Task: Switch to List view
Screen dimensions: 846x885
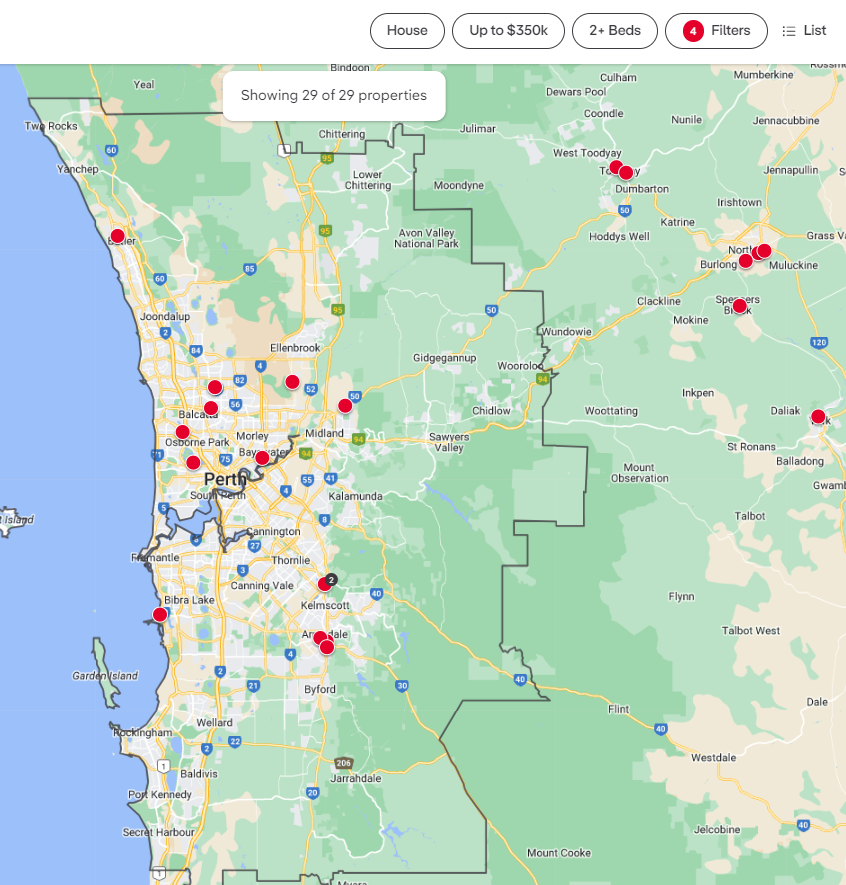Action: 804,31
